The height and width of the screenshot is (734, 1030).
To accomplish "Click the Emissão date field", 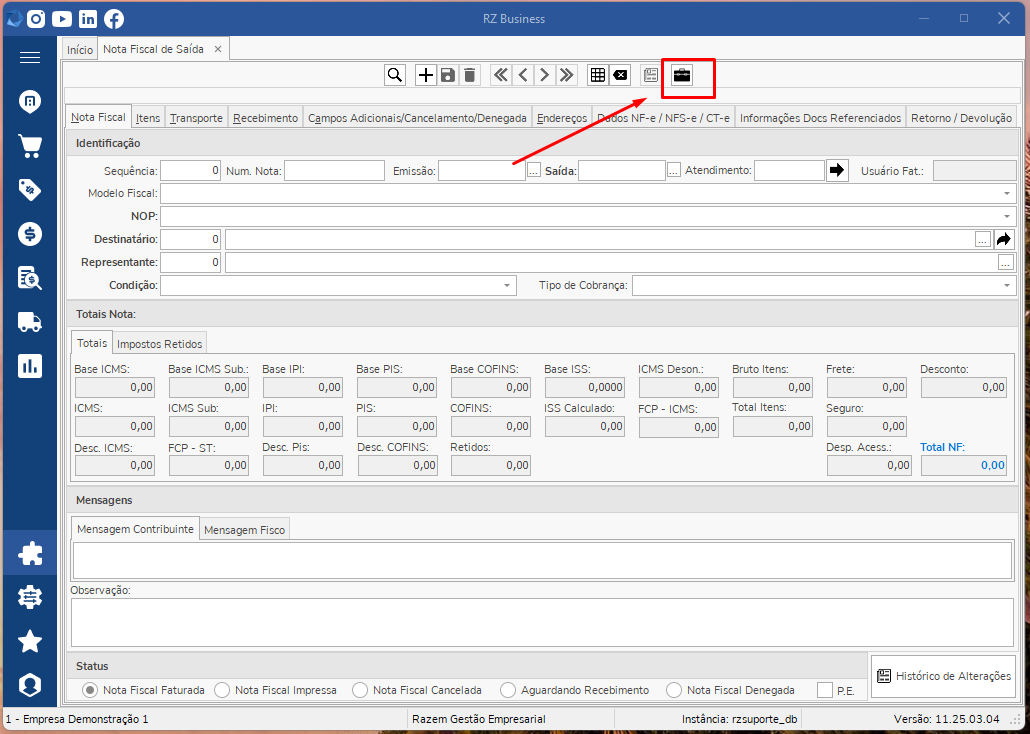I will 481,170.
